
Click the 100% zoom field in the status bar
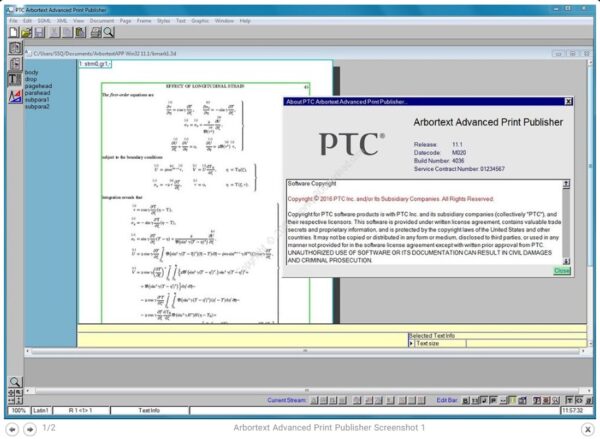pos(19,410)
